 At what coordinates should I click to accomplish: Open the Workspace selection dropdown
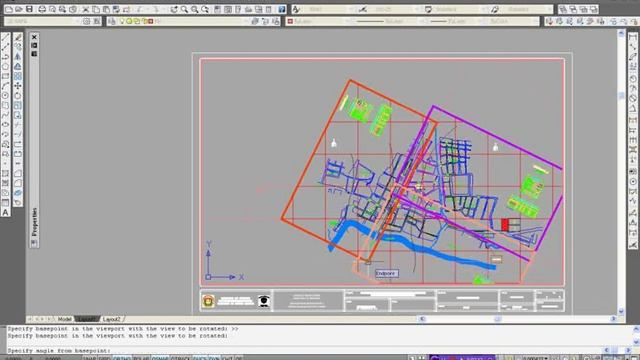coord(42,21)
